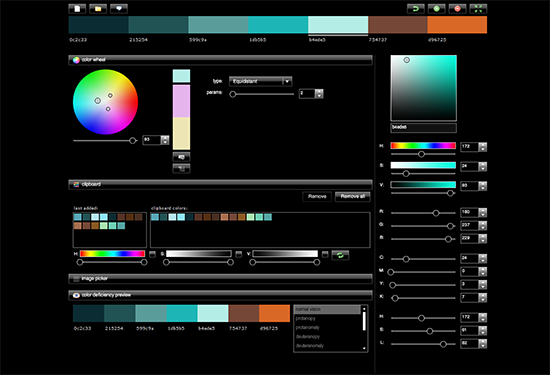Viewport: 550px width, 375px height.
Task: Click the new palette document icon
Action: coord(77,9)
